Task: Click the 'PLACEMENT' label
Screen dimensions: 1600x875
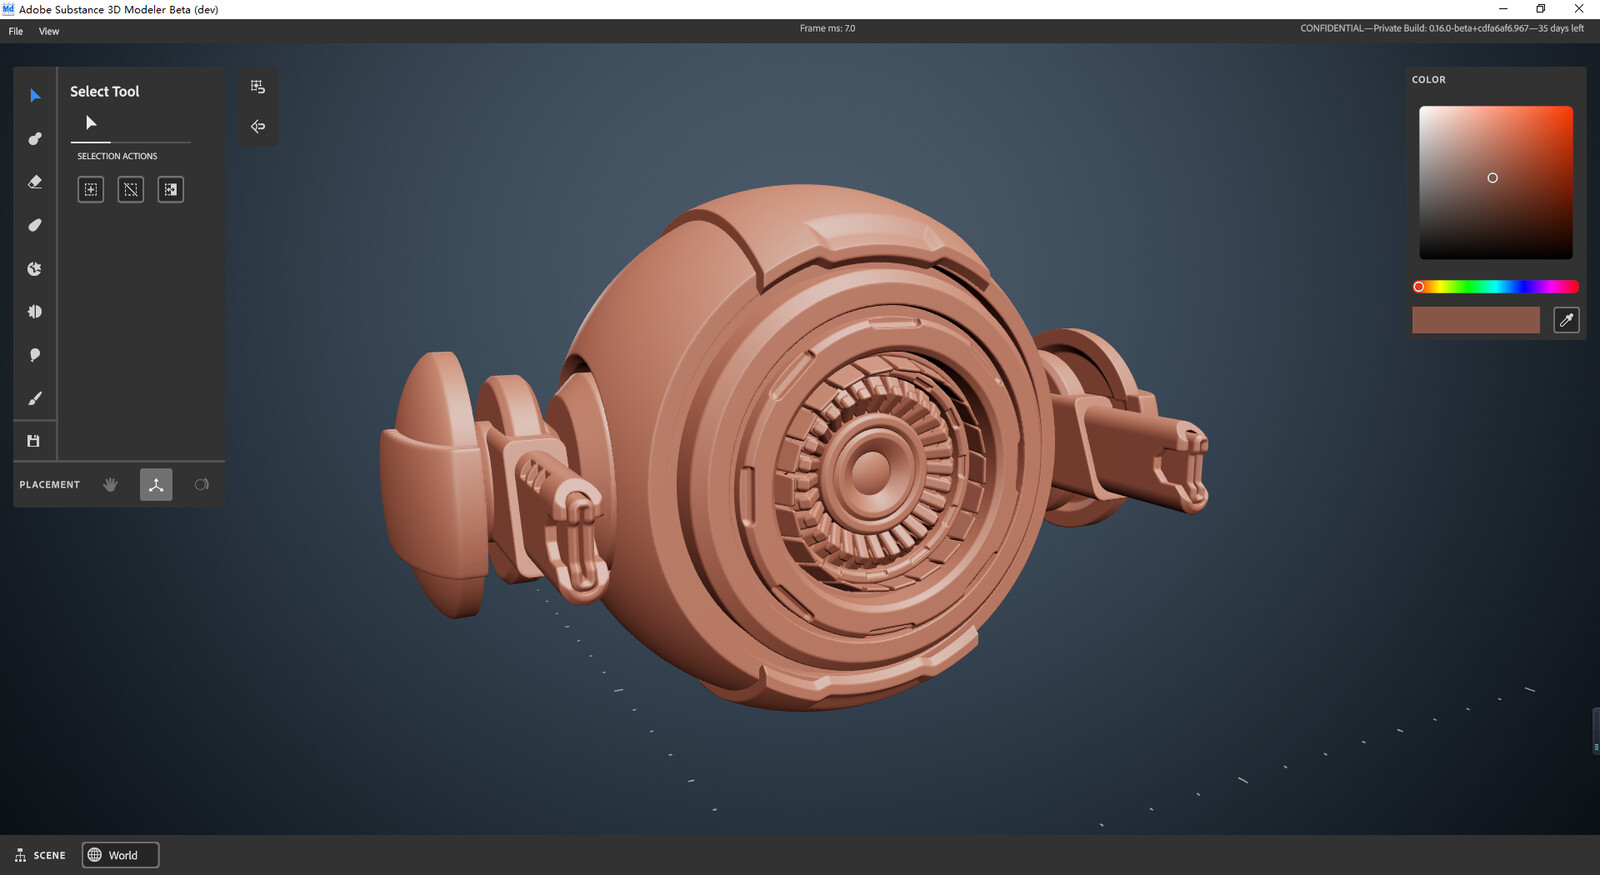Action: click(50, 485)
